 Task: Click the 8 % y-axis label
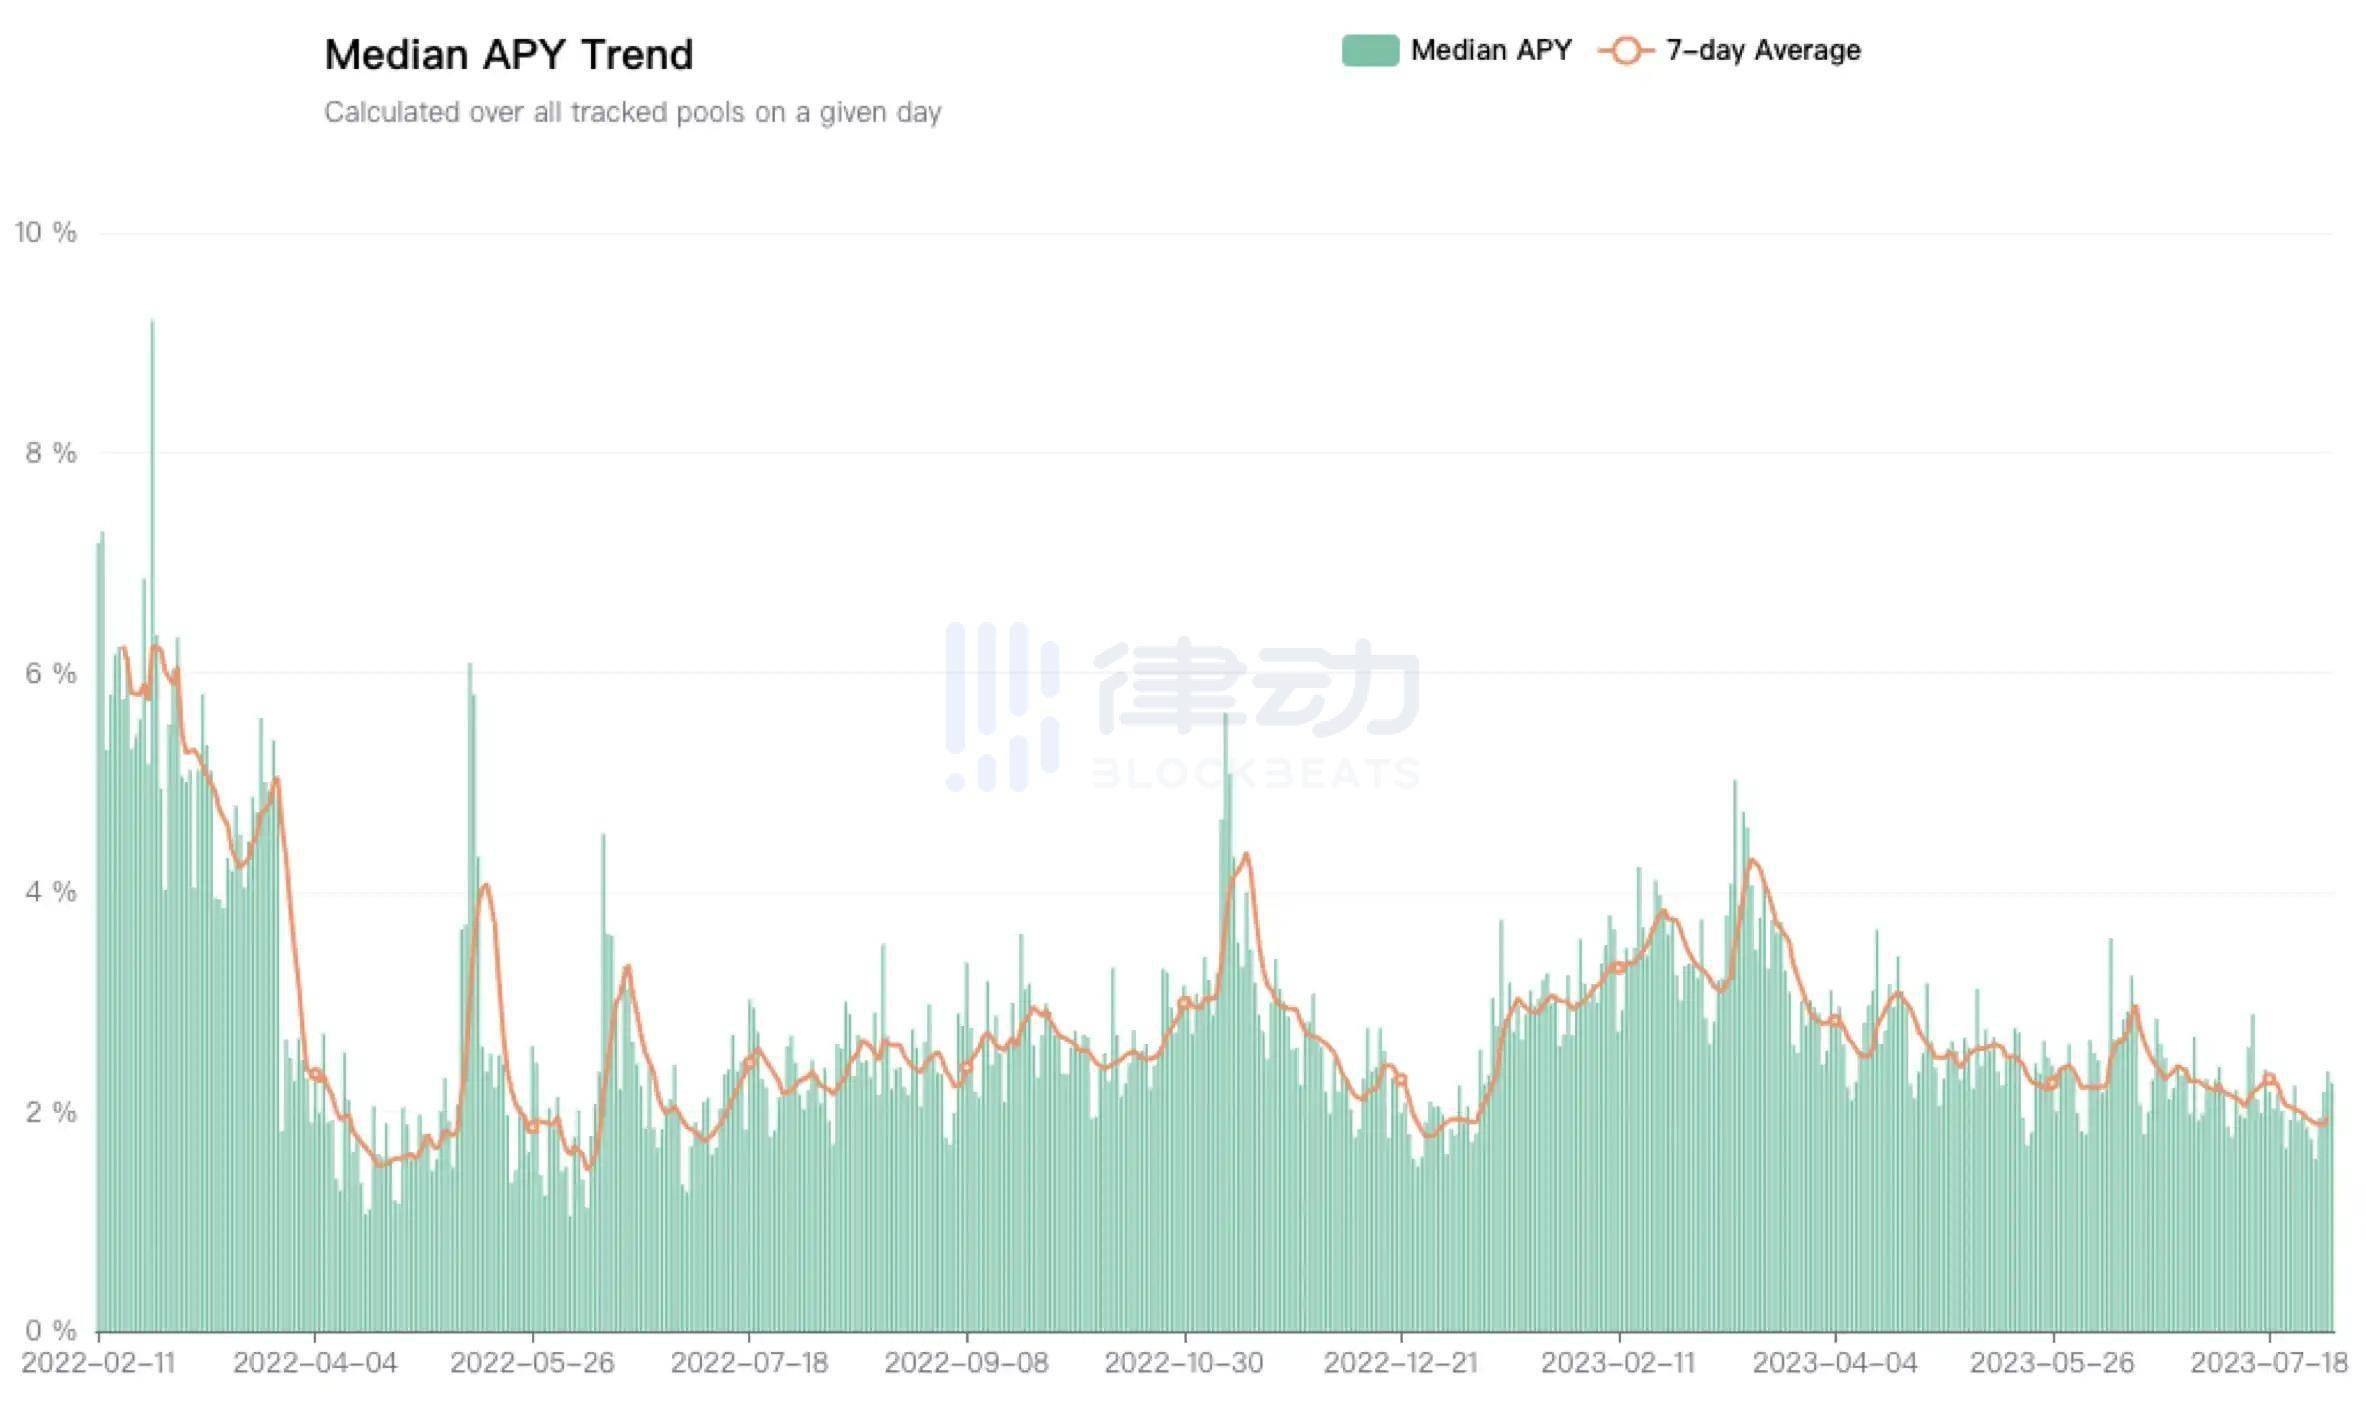(x=50, y=453)
